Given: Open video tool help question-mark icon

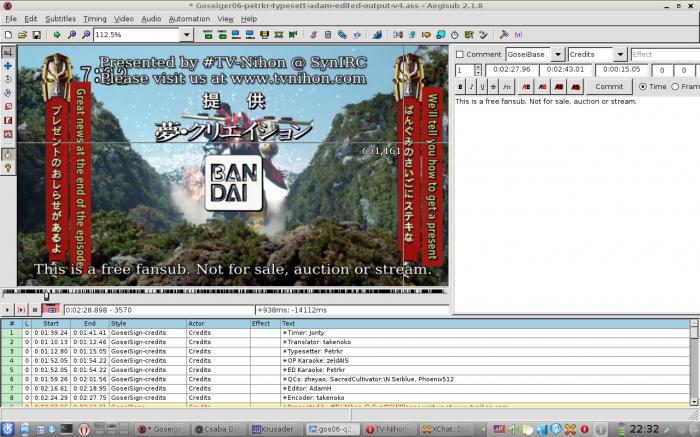Looking at the screenshot, I should [8, 168].
